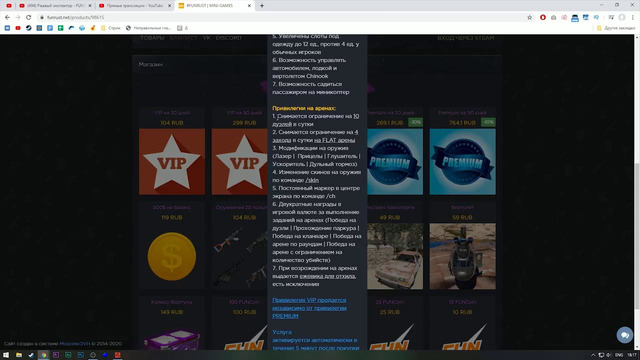Click the red app icon on the taskbar

pyautogui.click(x=118, y=355)
